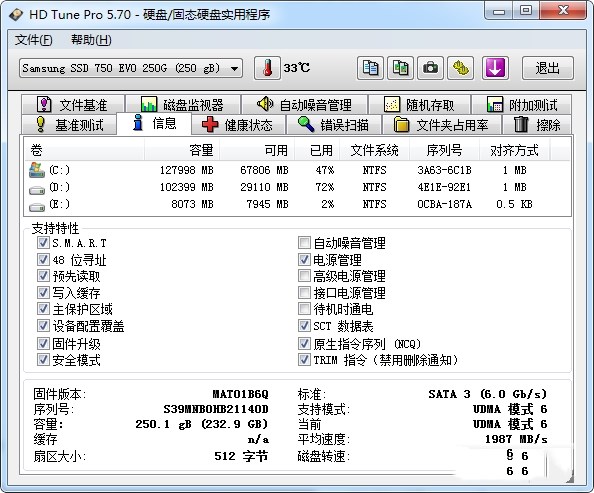Sort by the 容量 column header

[181, 150]
